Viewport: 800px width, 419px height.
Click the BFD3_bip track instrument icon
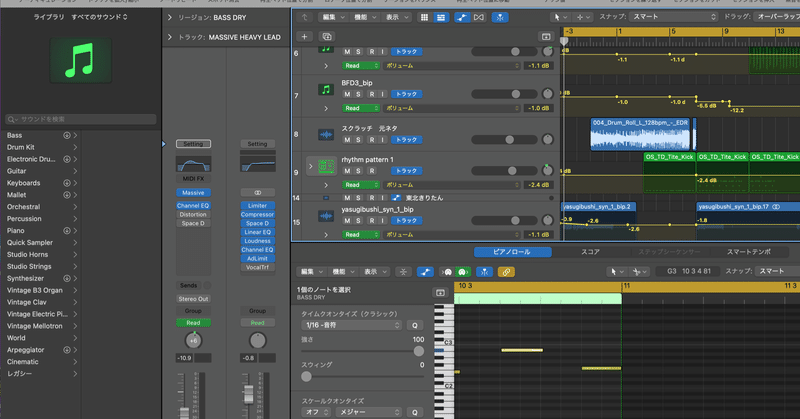pos(326,90)
